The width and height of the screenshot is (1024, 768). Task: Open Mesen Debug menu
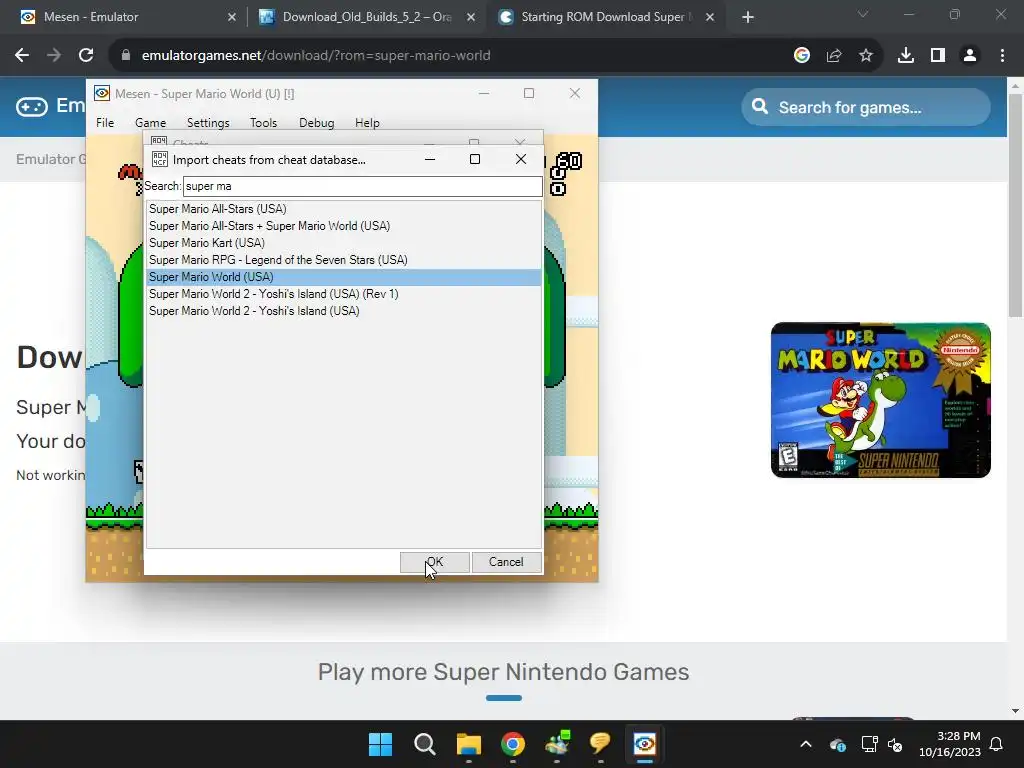point(317,123)
